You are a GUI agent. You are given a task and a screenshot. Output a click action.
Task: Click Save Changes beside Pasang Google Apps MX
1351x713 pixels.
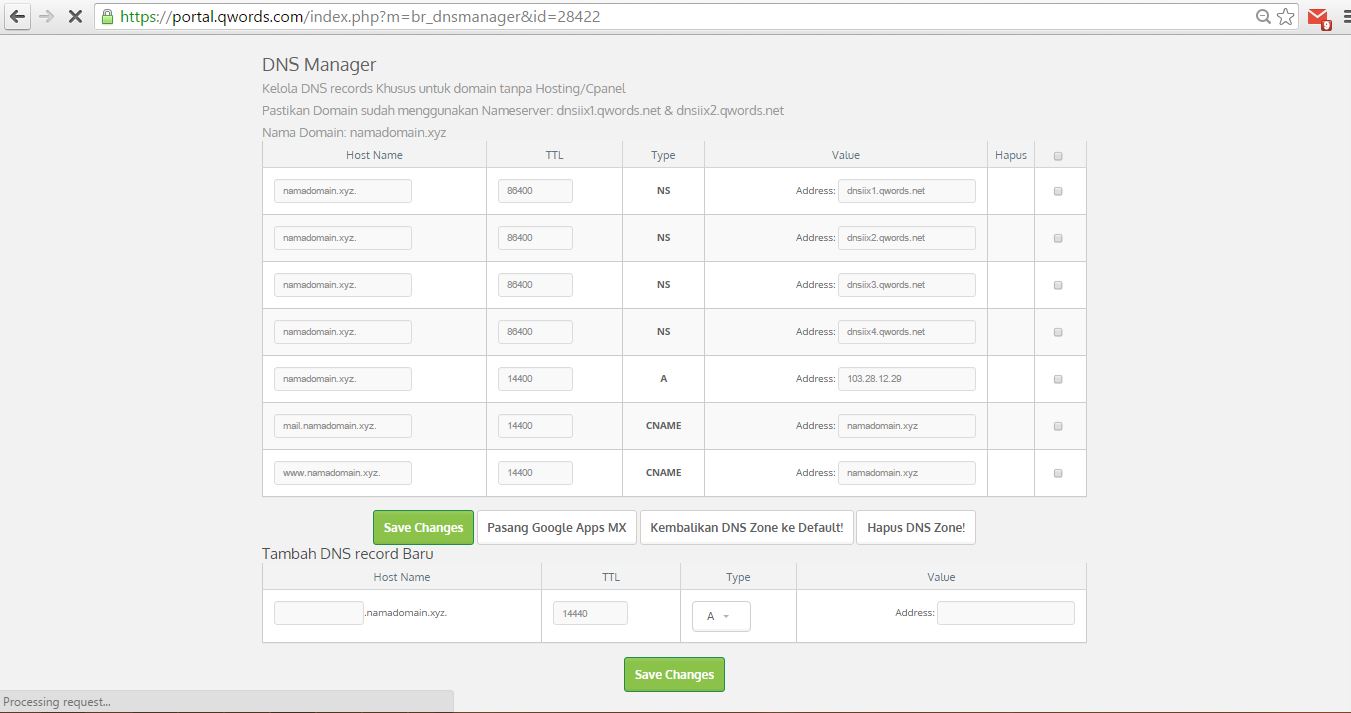pyautogui.click(x=423, y=528)
